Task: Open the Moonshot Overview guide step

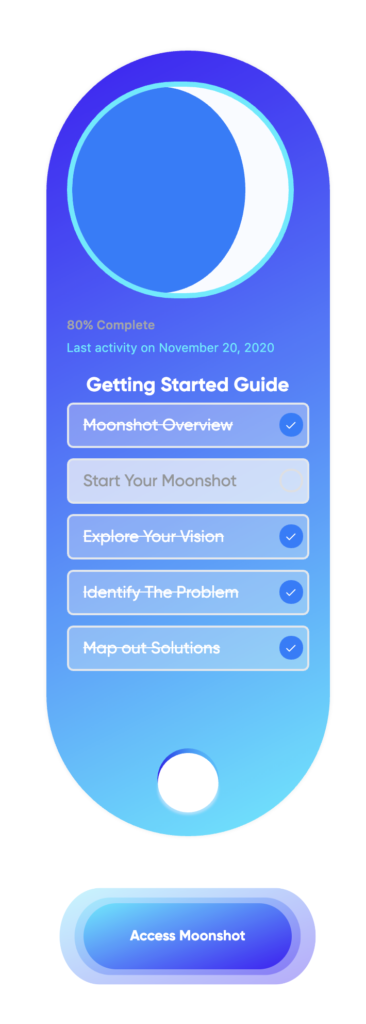Action: 188,425
